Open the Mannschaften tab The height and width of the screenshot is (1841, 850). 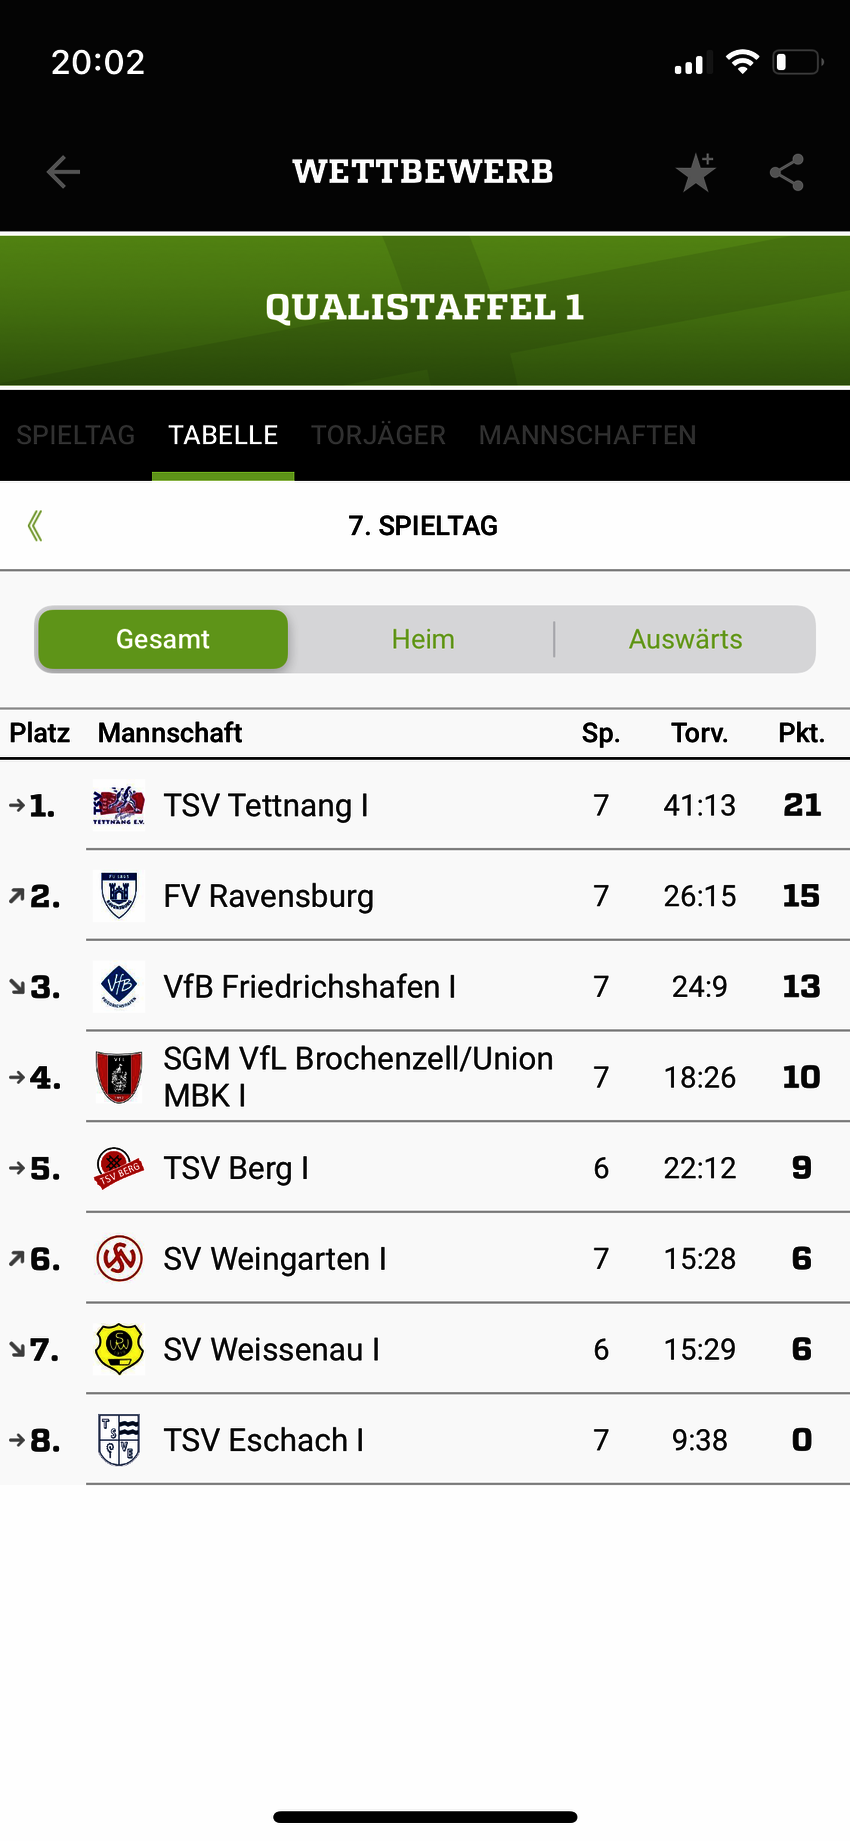pos(587,436)
